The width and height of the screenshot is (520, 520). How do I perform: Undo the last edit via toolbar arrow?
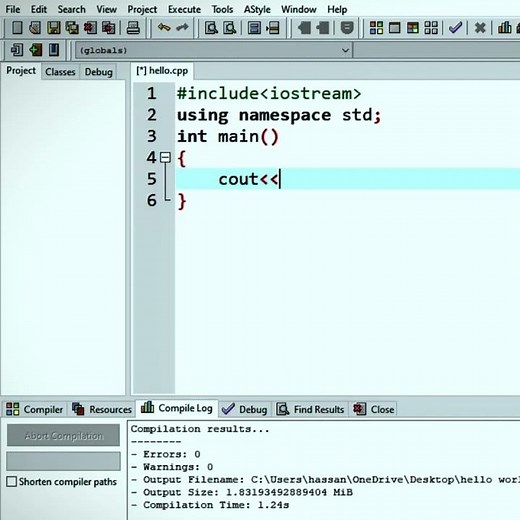pos(164,27)
